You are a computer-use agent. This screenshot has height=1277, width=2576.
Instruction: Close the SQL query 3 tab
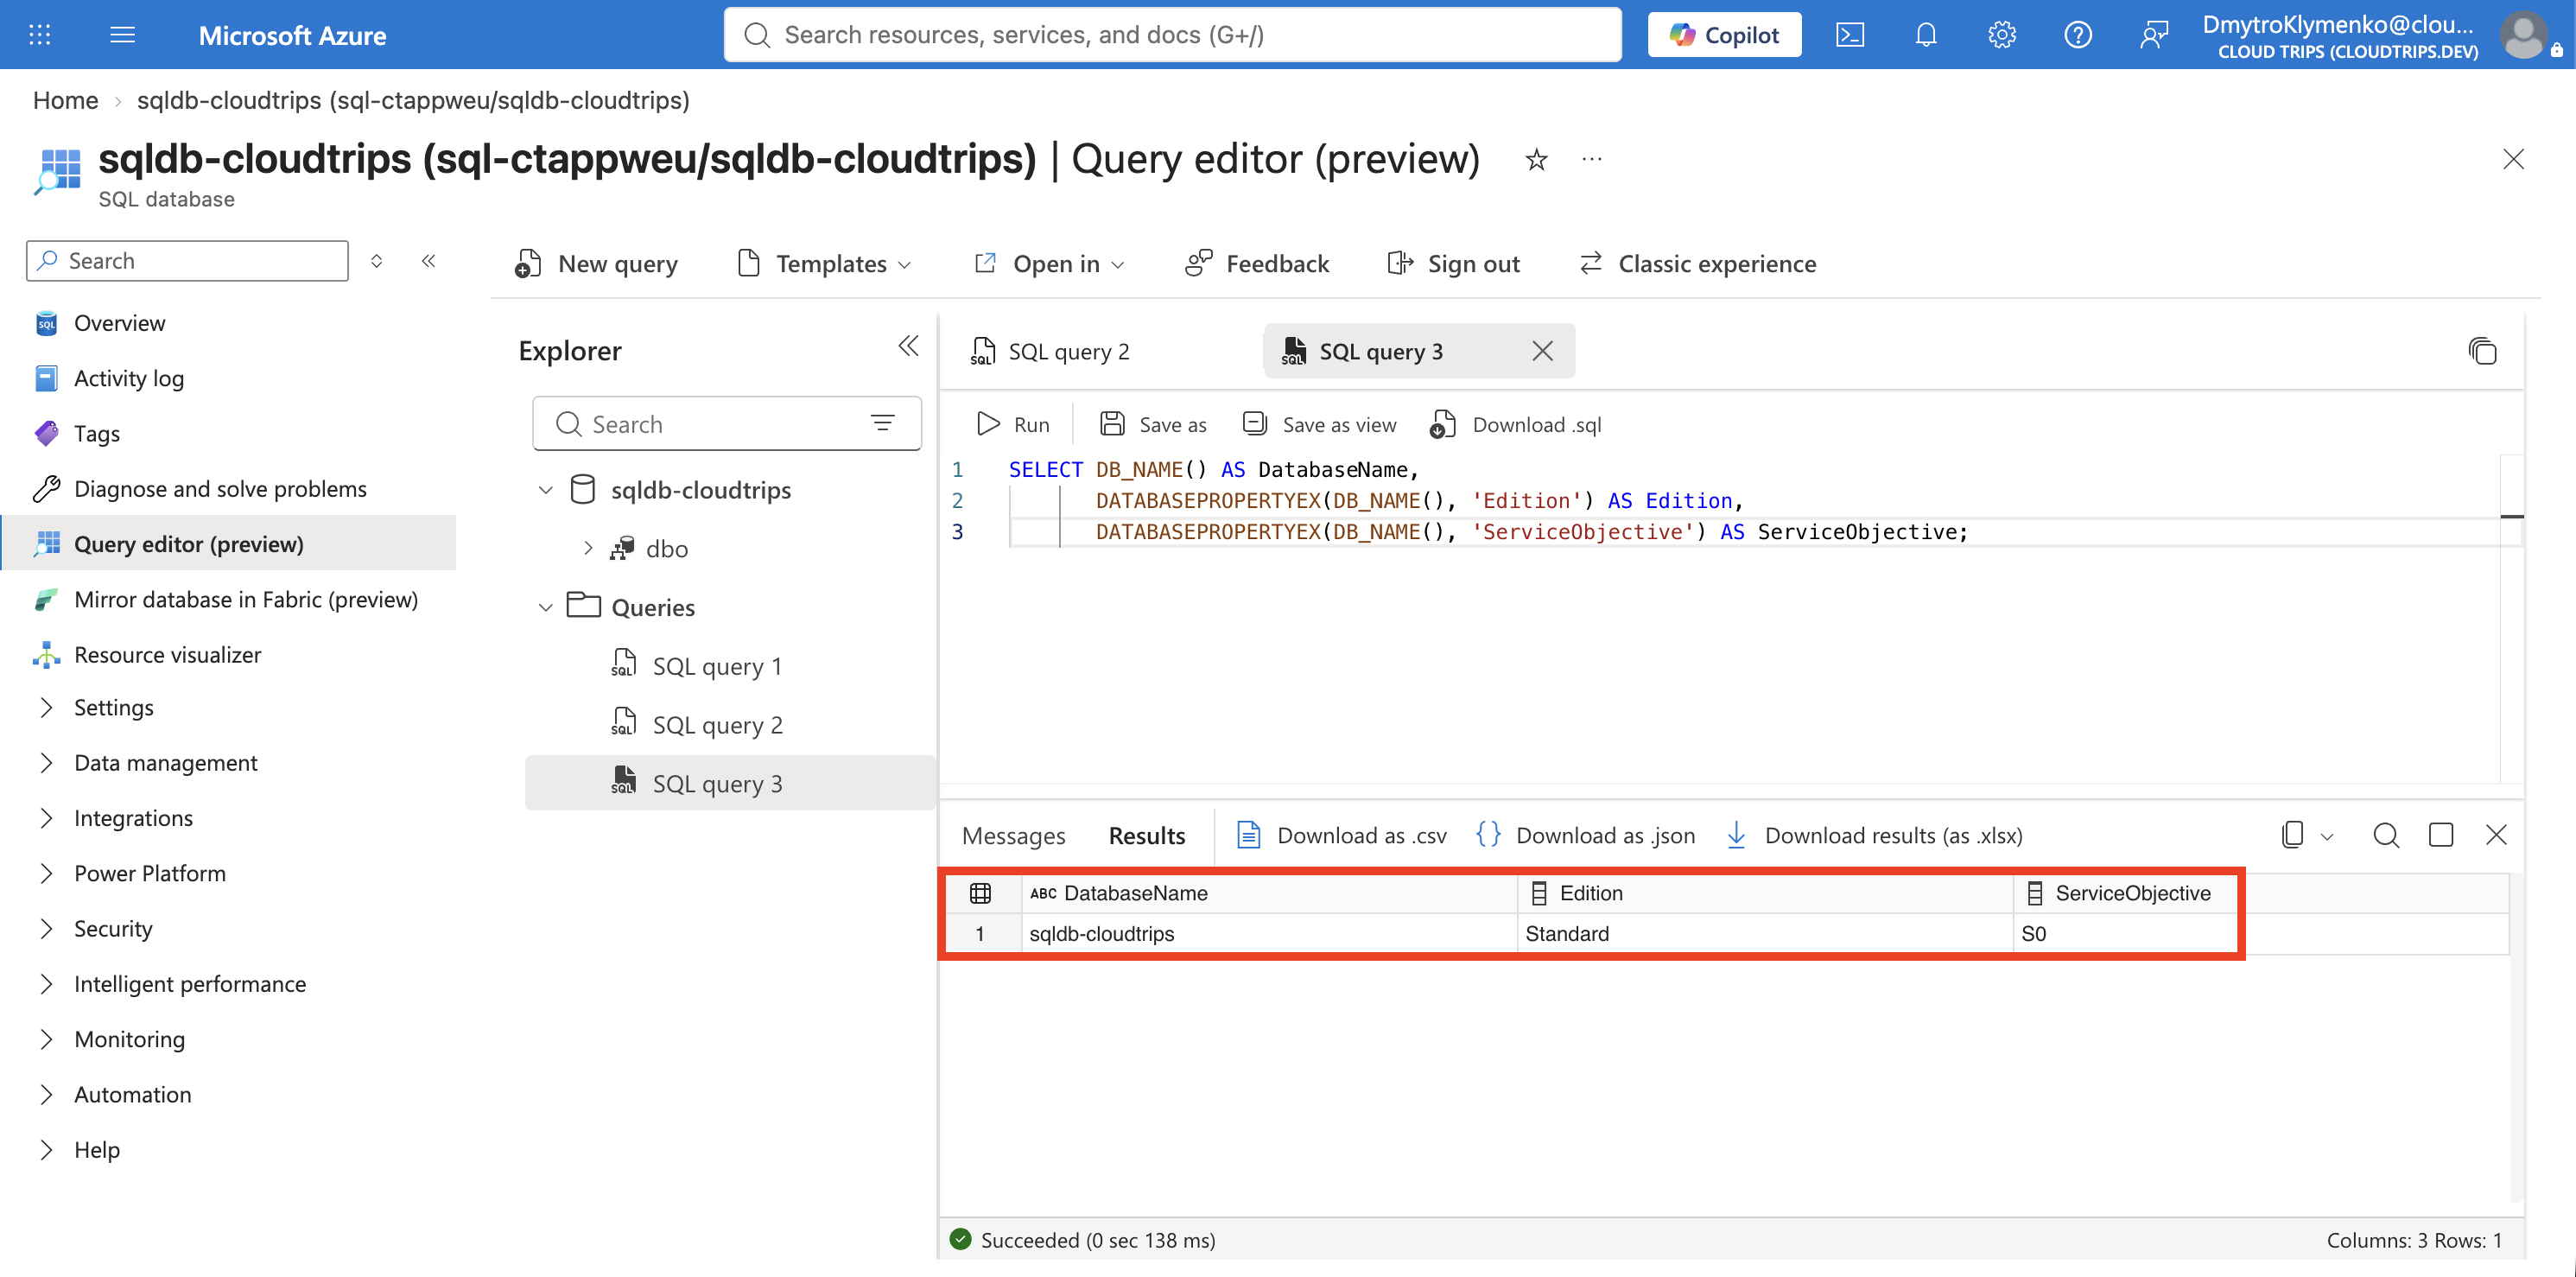pos(1542,351)
